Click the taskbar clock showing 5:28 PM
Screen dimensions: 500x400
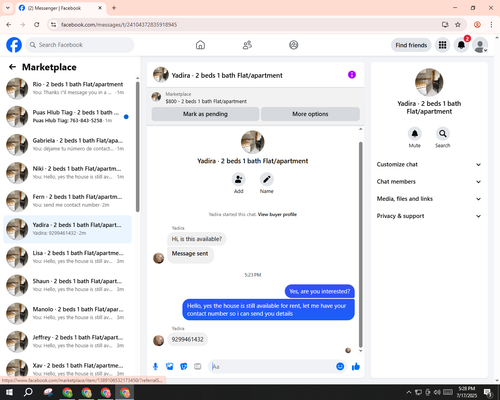[467, 392]
